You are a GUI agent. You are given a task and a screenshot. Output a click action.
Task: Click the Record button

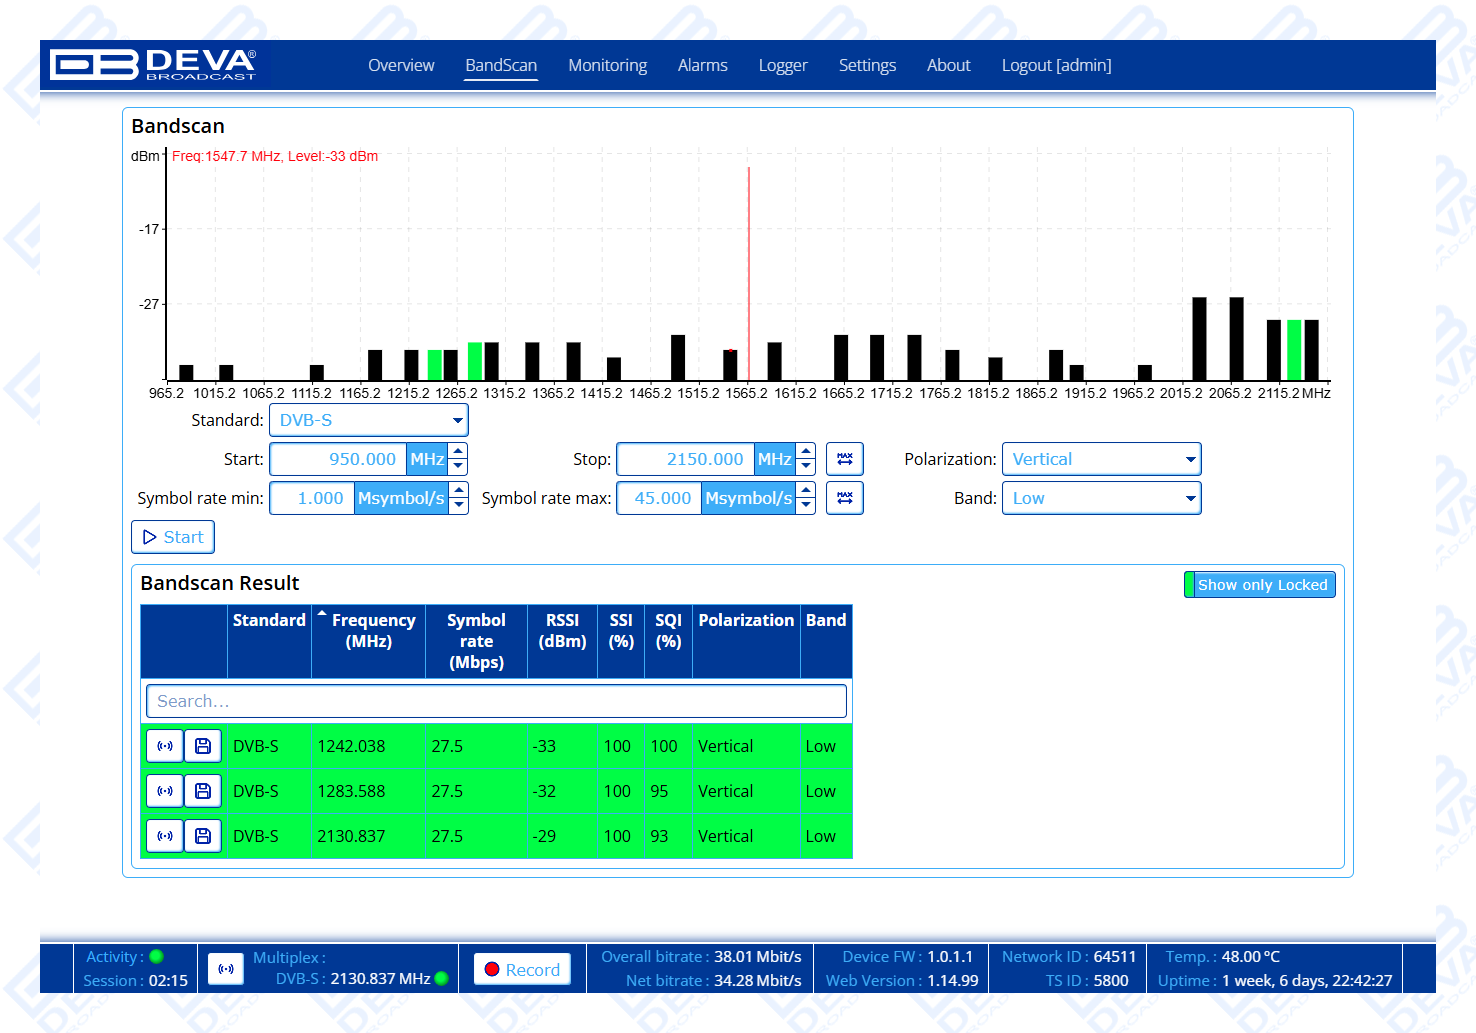click(522, 969)
